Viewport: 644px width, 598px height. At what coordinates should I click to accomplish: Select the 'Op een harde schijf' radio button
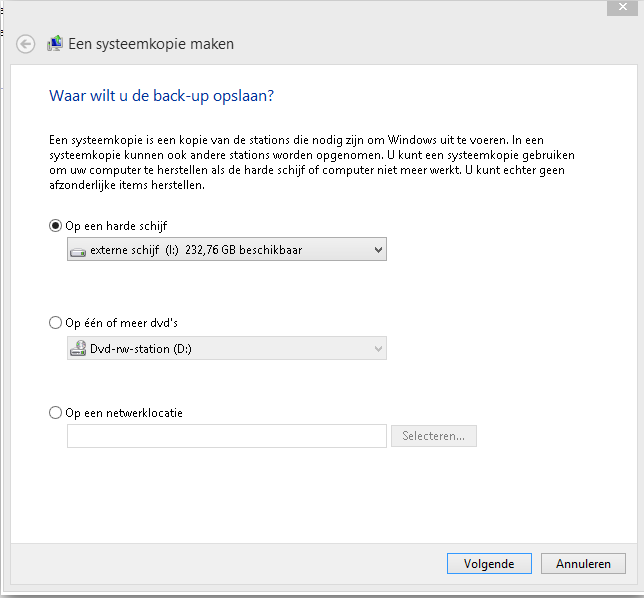click(55, 226)
